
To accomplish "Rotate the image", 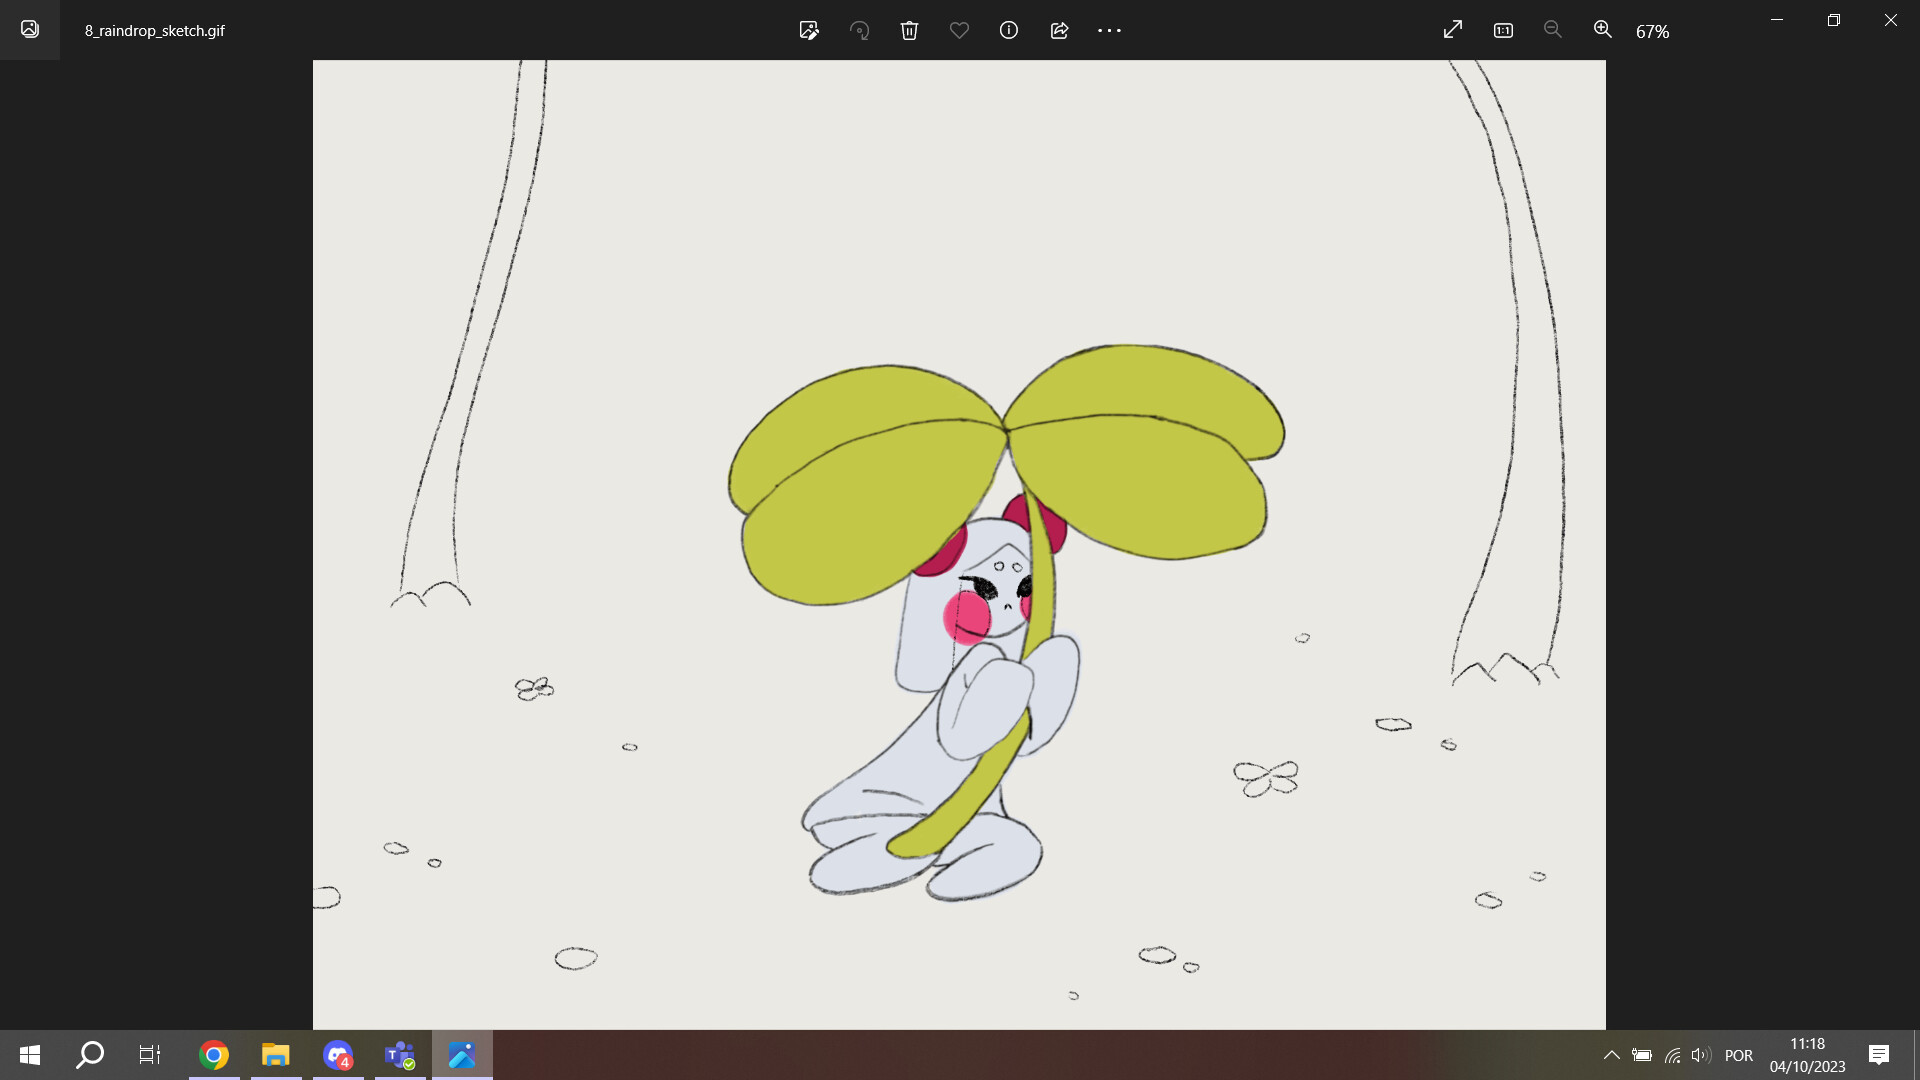I will [859, 30].
